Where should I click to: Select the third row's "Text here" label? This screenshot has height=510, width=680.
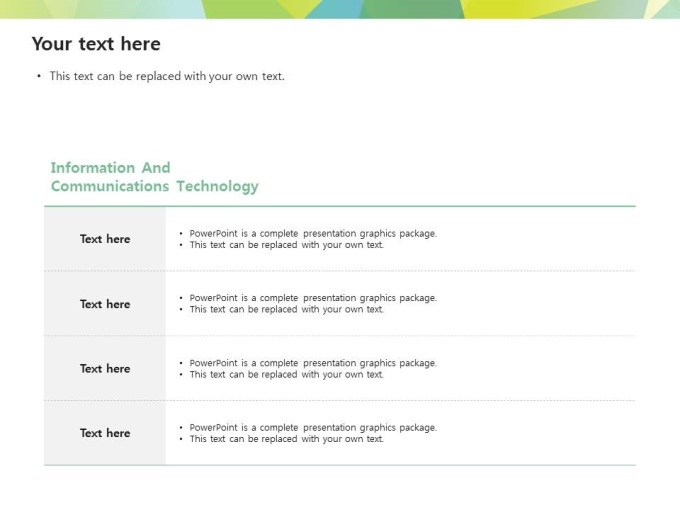pos(105,369)
